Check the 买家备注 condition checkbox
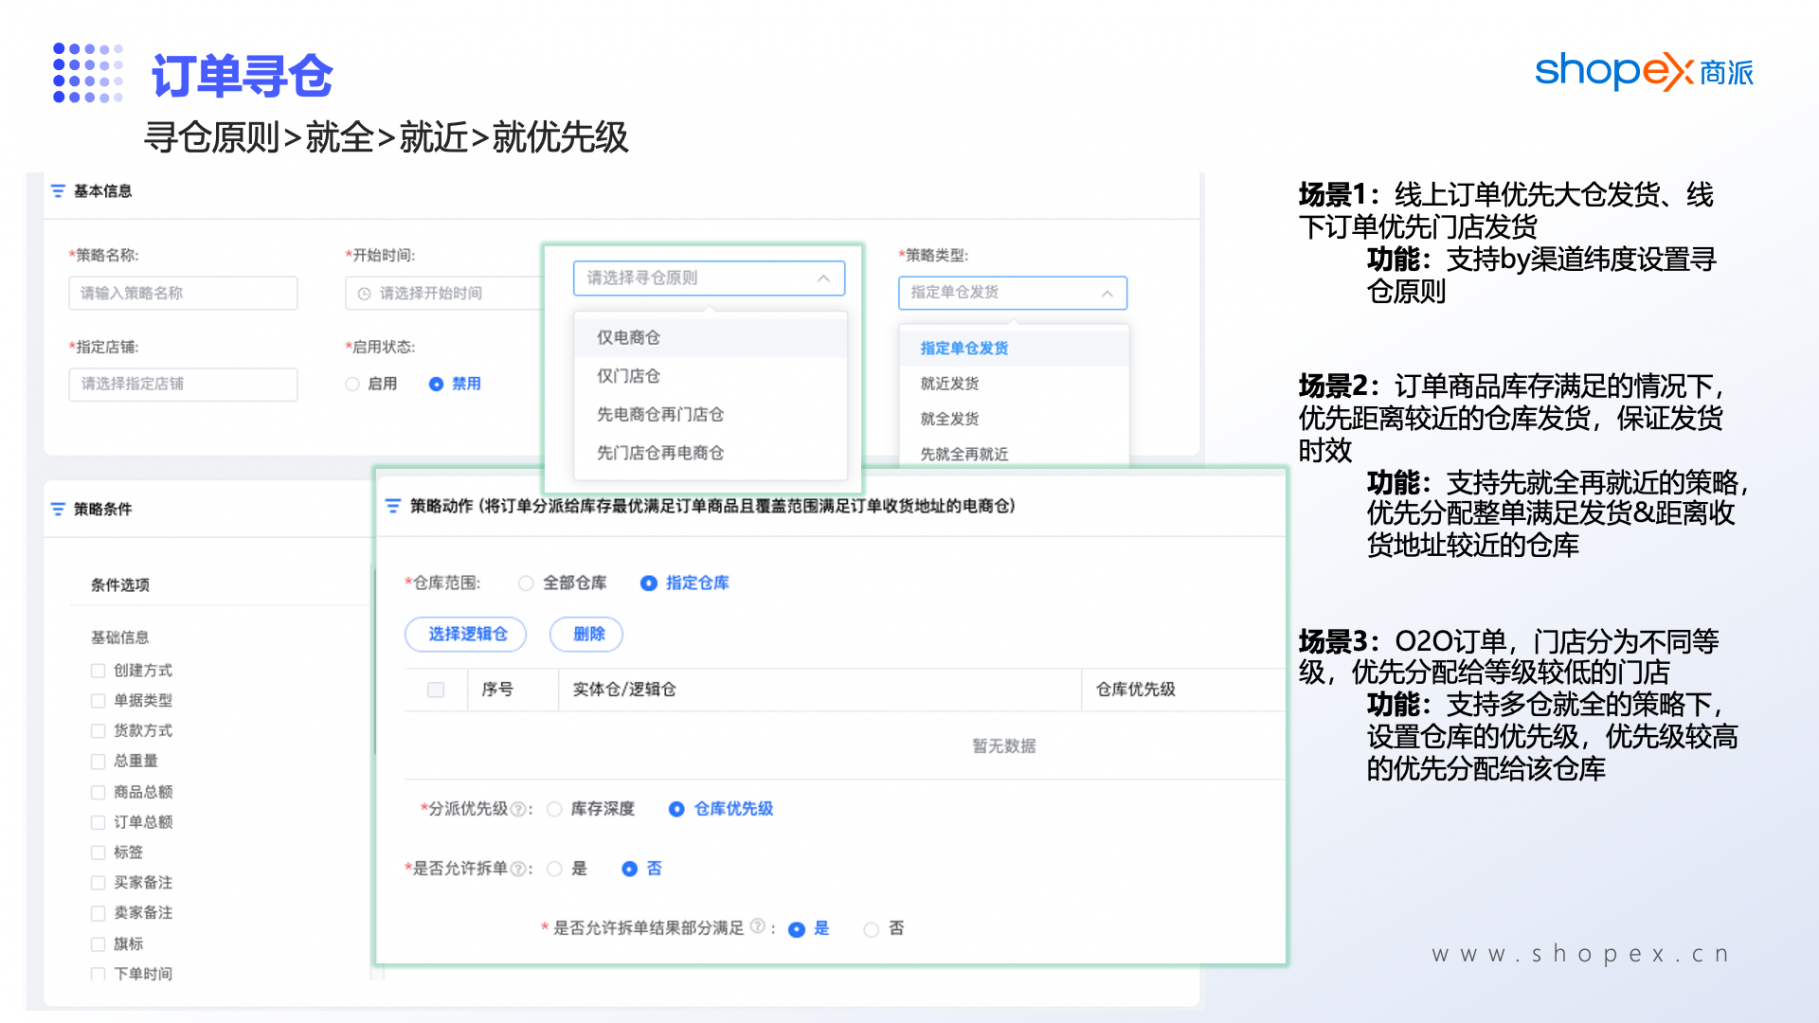This screenshot has width=1819, height=1023. coord(98,883)
